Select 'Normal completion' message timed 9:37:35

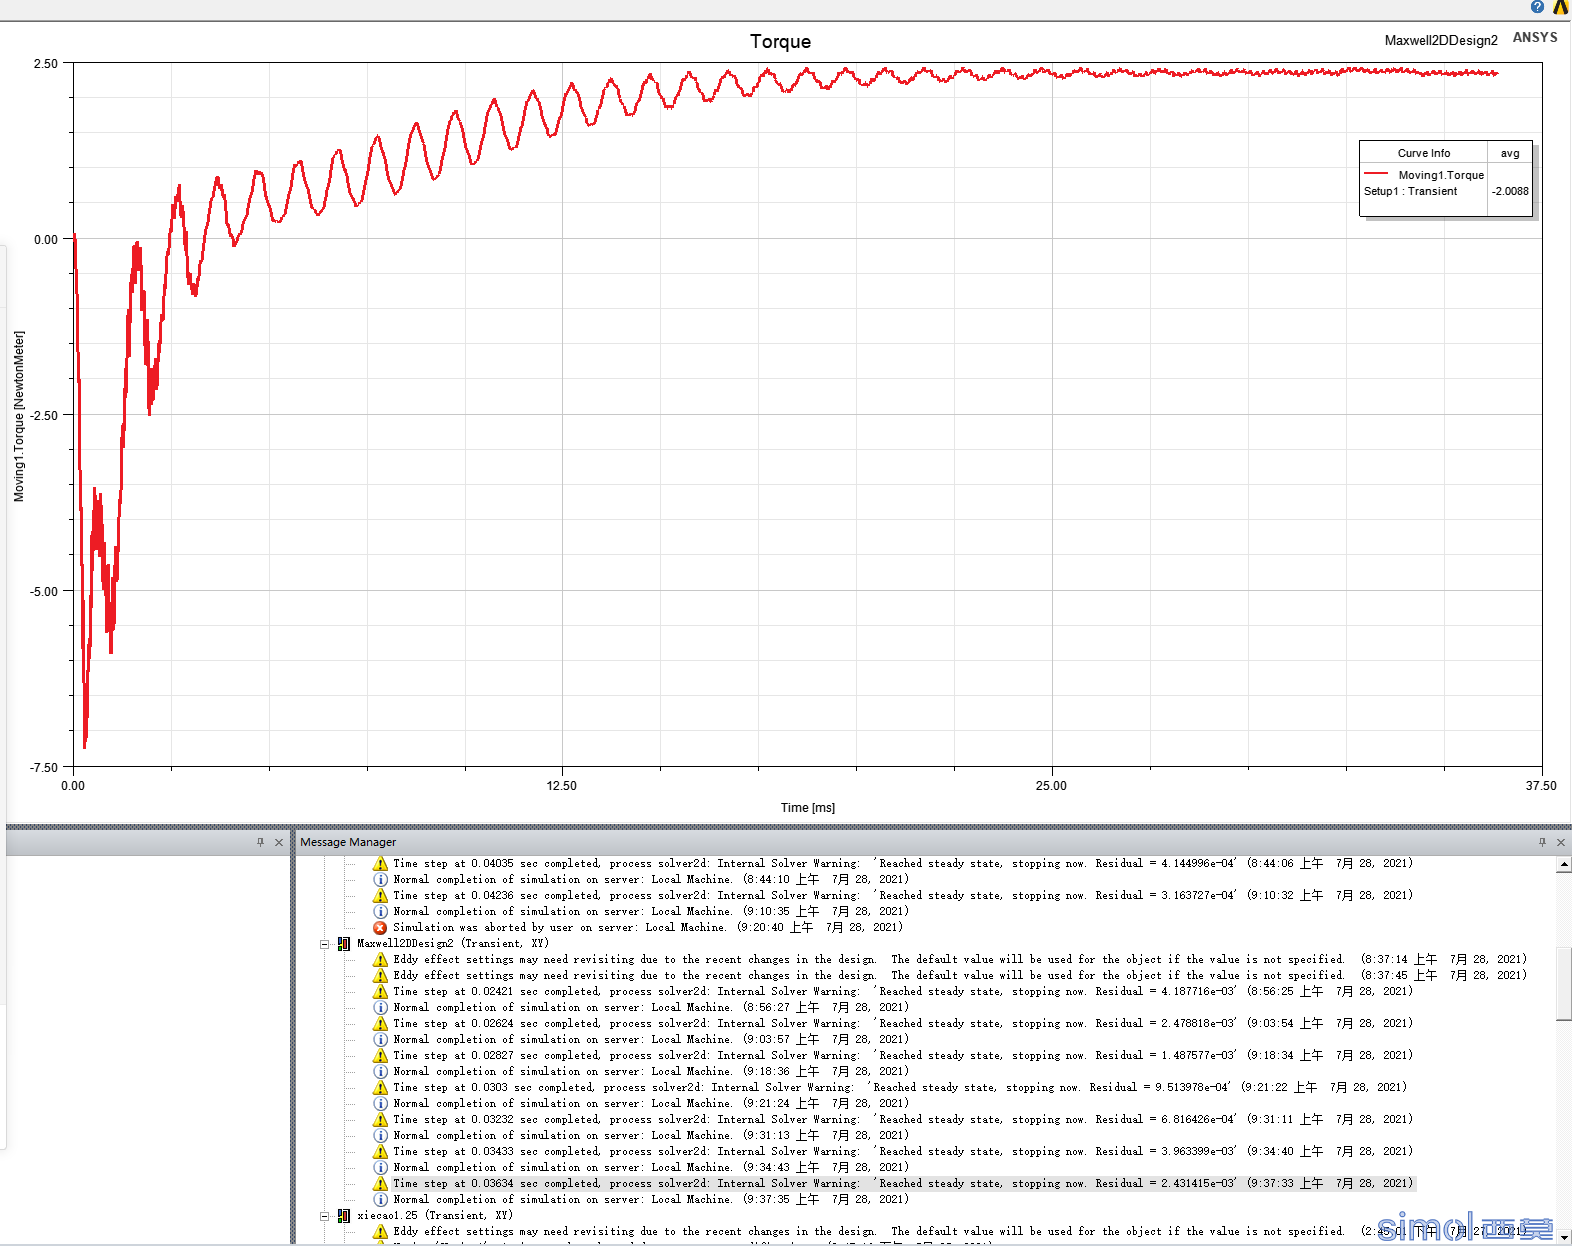pos(650,1199)
